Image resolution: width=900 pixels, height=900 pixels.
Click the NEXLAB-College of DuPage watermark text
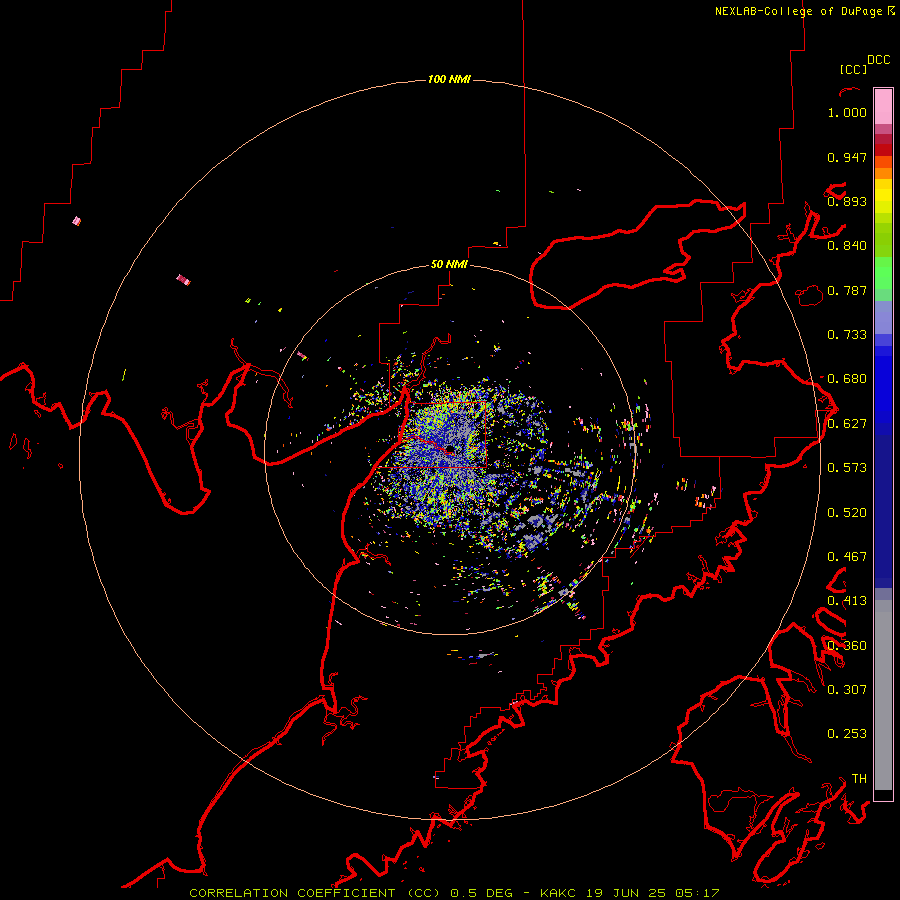[801, 11]
